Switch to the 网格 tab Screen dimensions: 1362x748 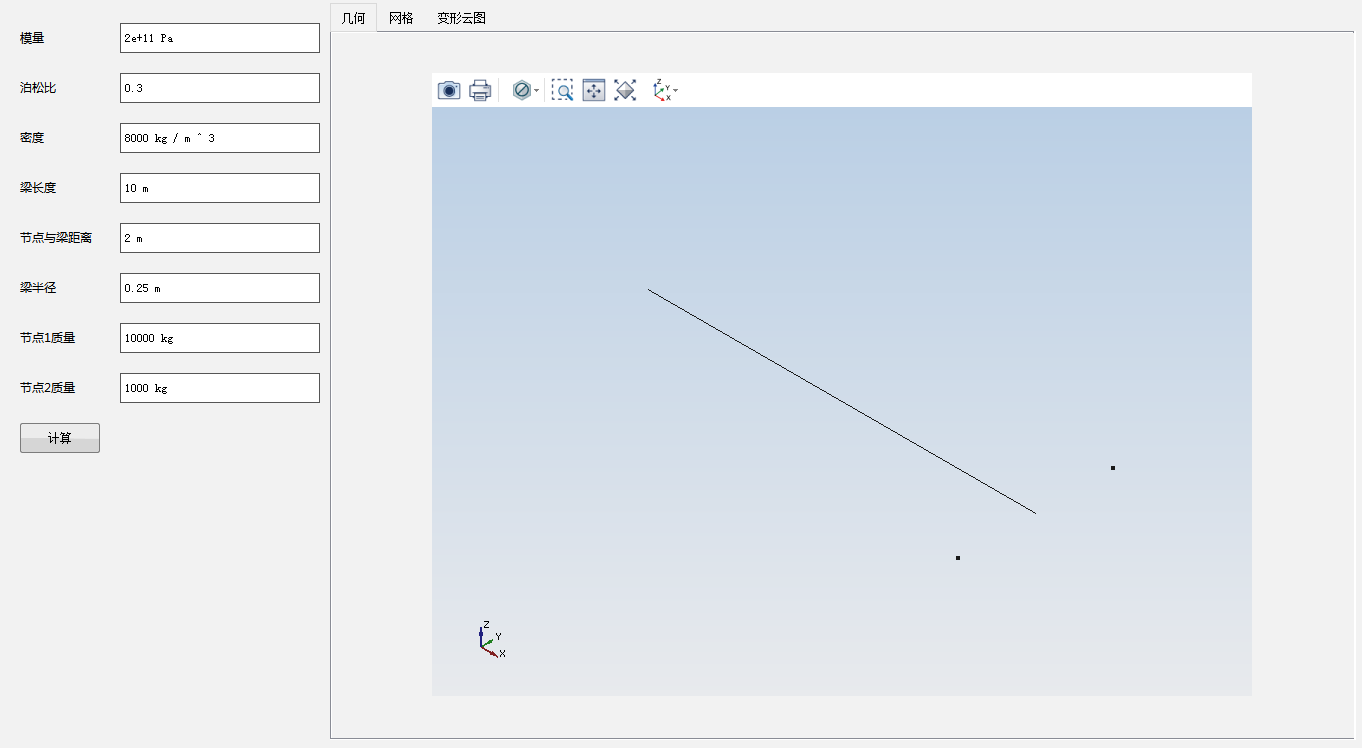(x=401, y=18)
